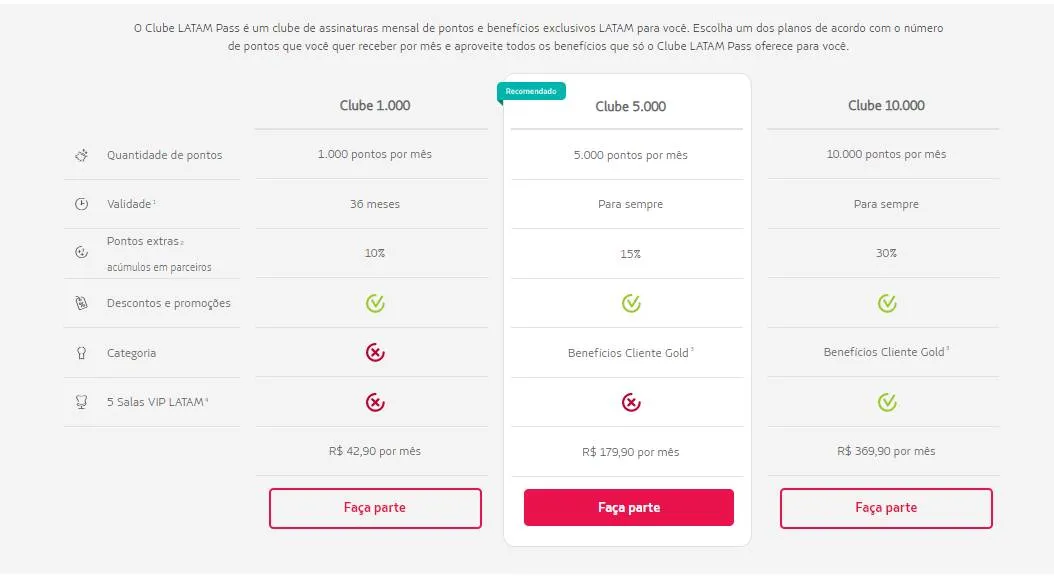
Task: Click the R$ 179,90 por mês price
Action: pos(628,451)
